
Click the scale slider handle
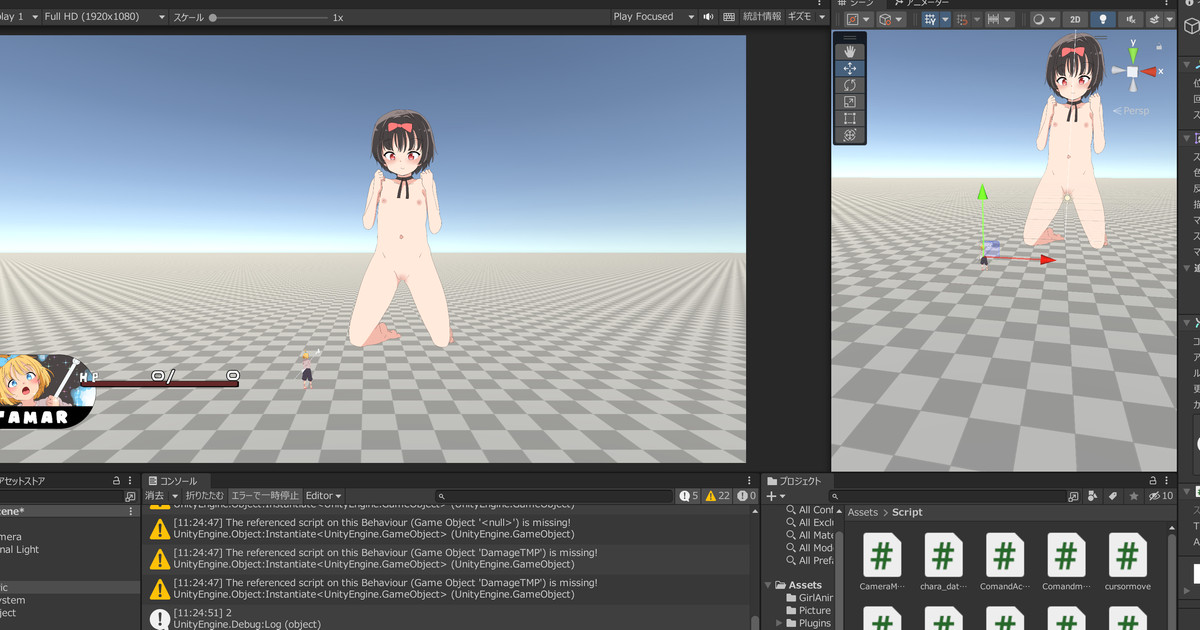[213, 17]
